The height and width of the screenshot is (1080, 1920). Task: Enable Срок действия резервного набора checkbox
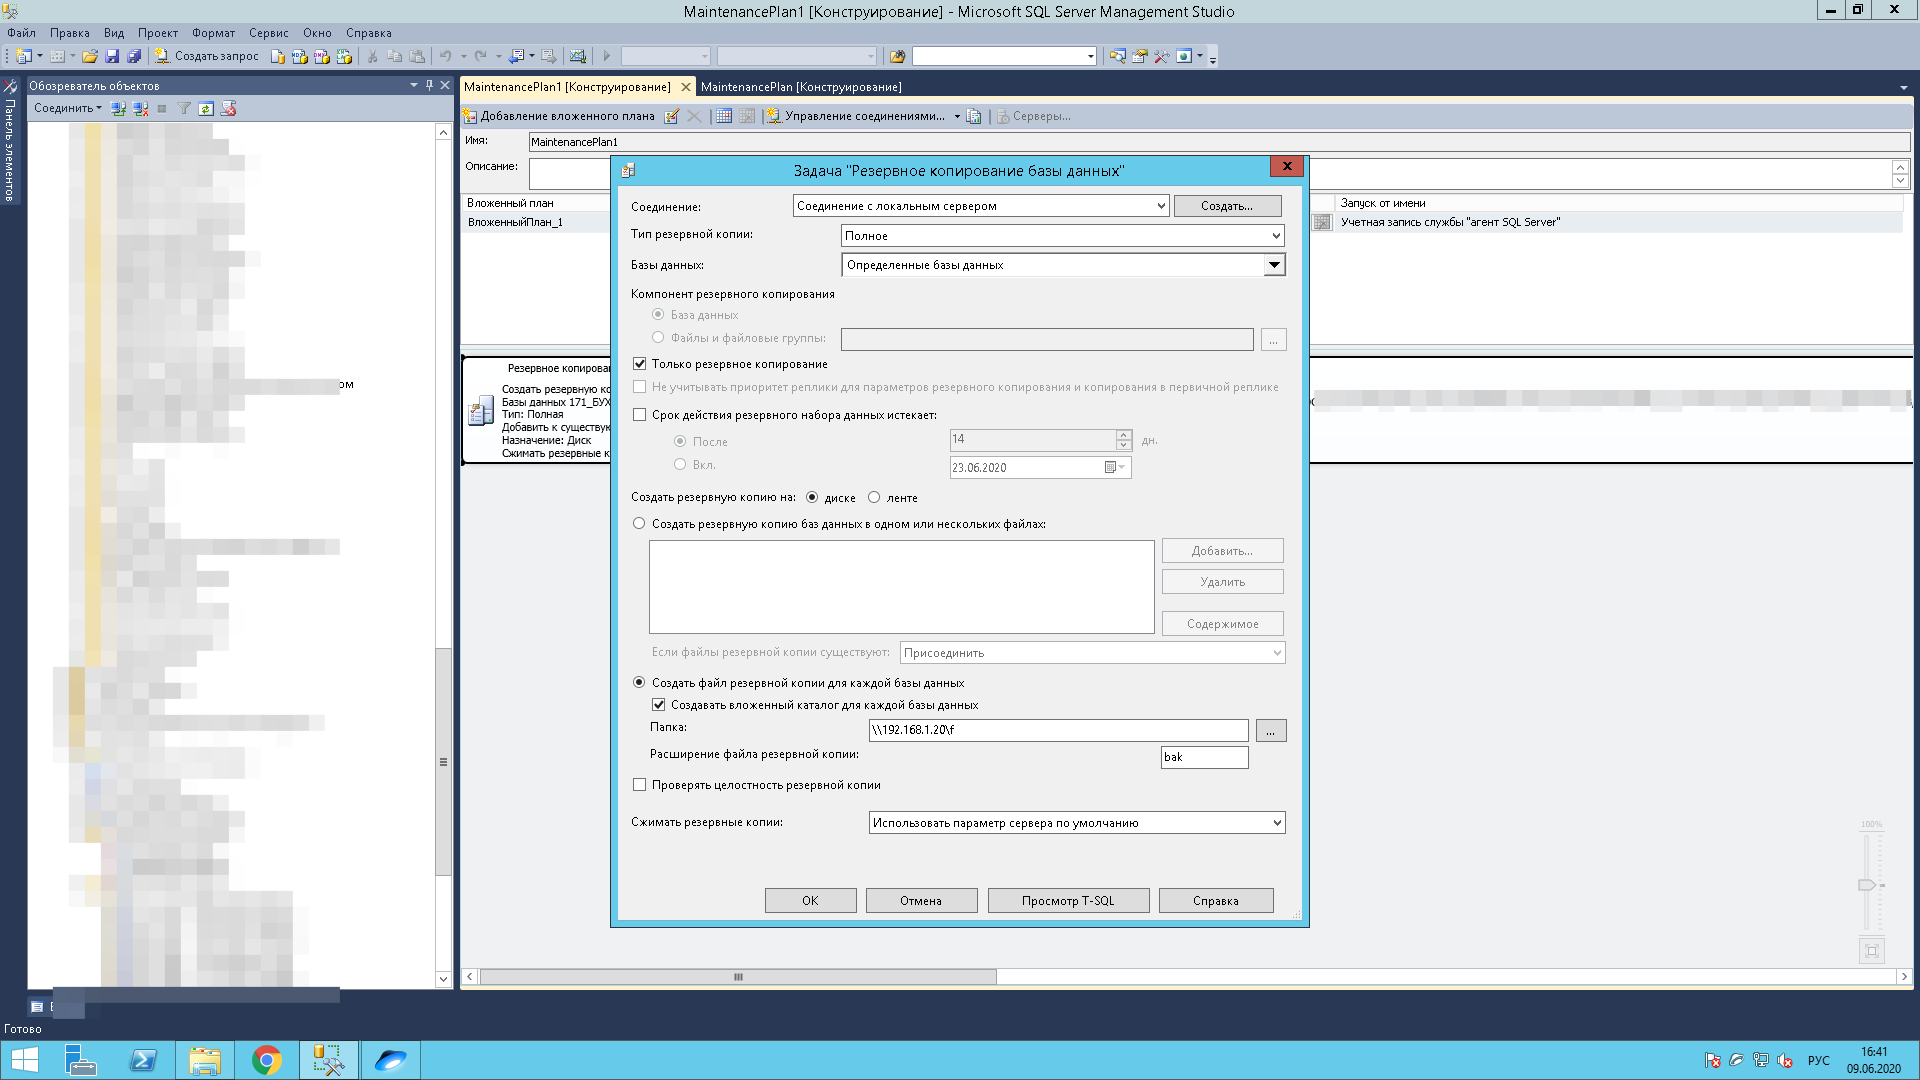[x=640, y=415]
